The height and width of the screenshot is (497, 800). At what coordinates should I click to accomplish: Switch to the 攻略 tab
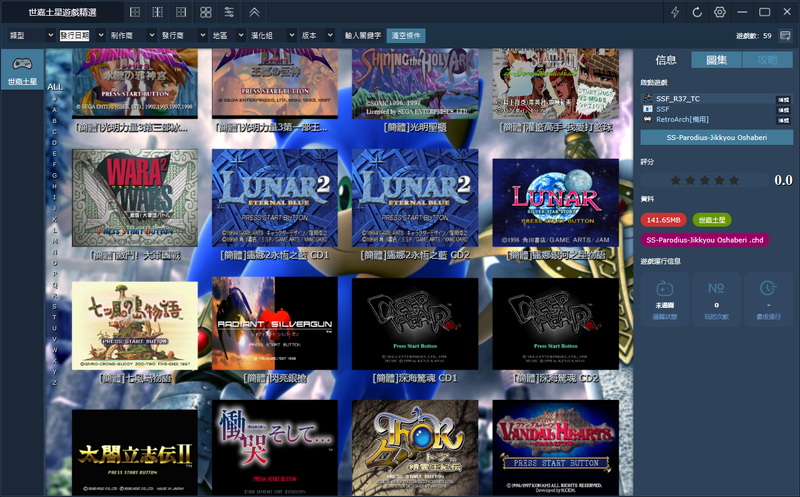767,60
